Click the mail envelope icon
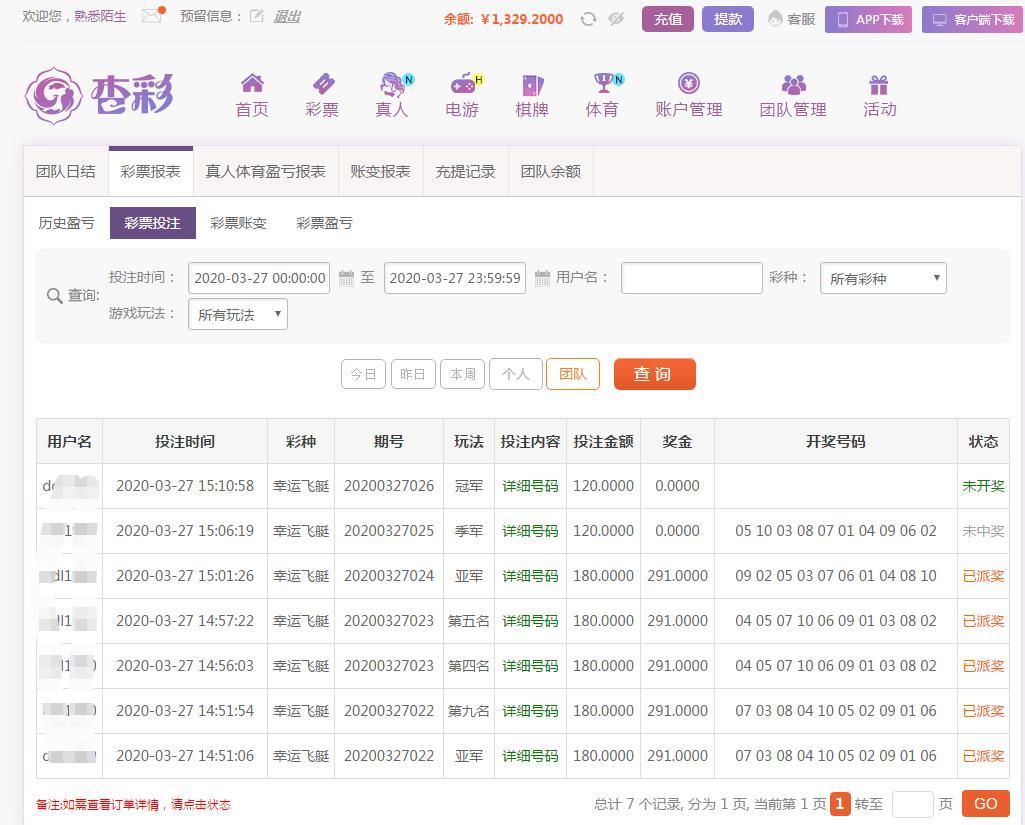Viewport: 1025px width, 825px height. click(151, 16)
